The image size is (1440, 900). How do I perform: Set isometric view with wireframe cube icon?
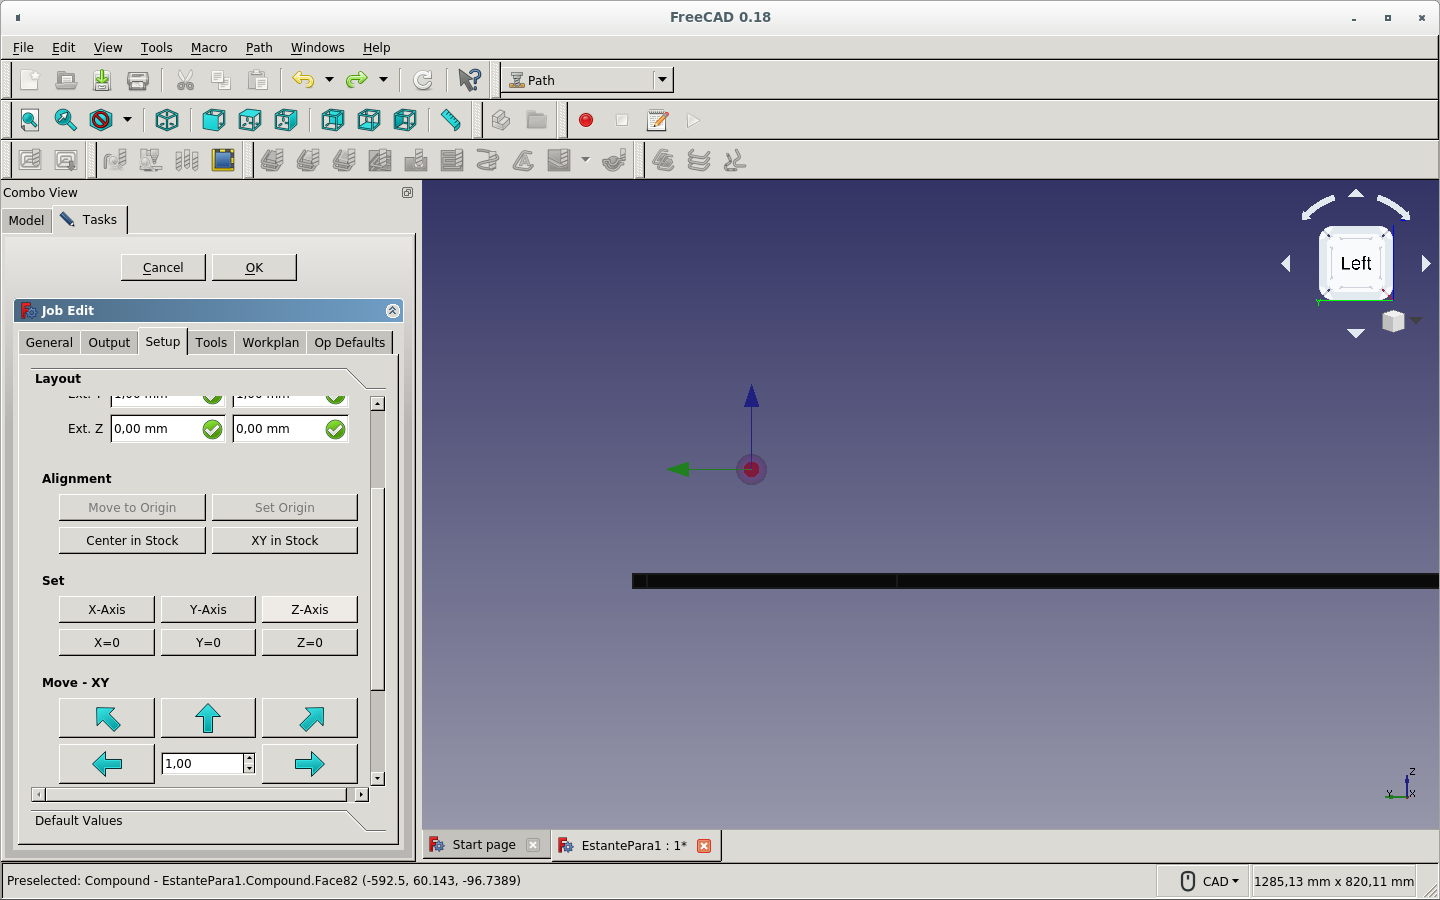(167, 120)
